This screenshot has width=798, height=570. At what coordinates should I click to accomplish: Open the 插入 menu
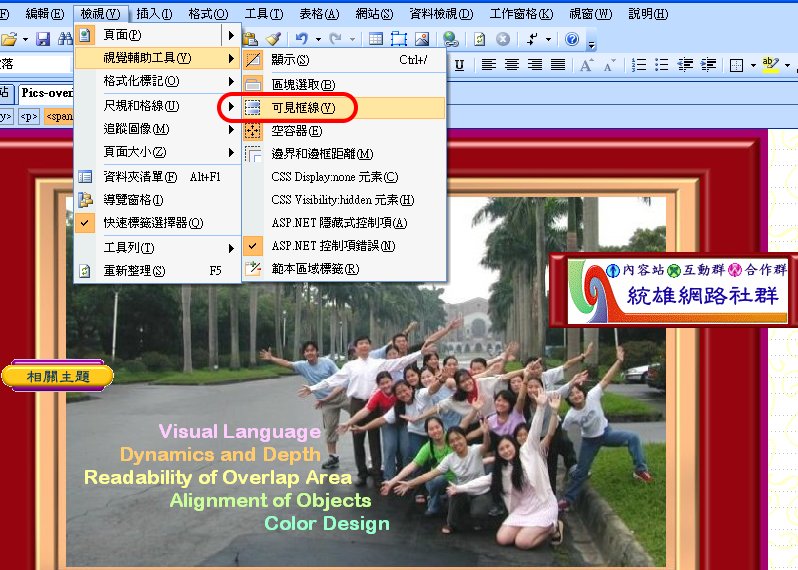(x=154, y=14)
